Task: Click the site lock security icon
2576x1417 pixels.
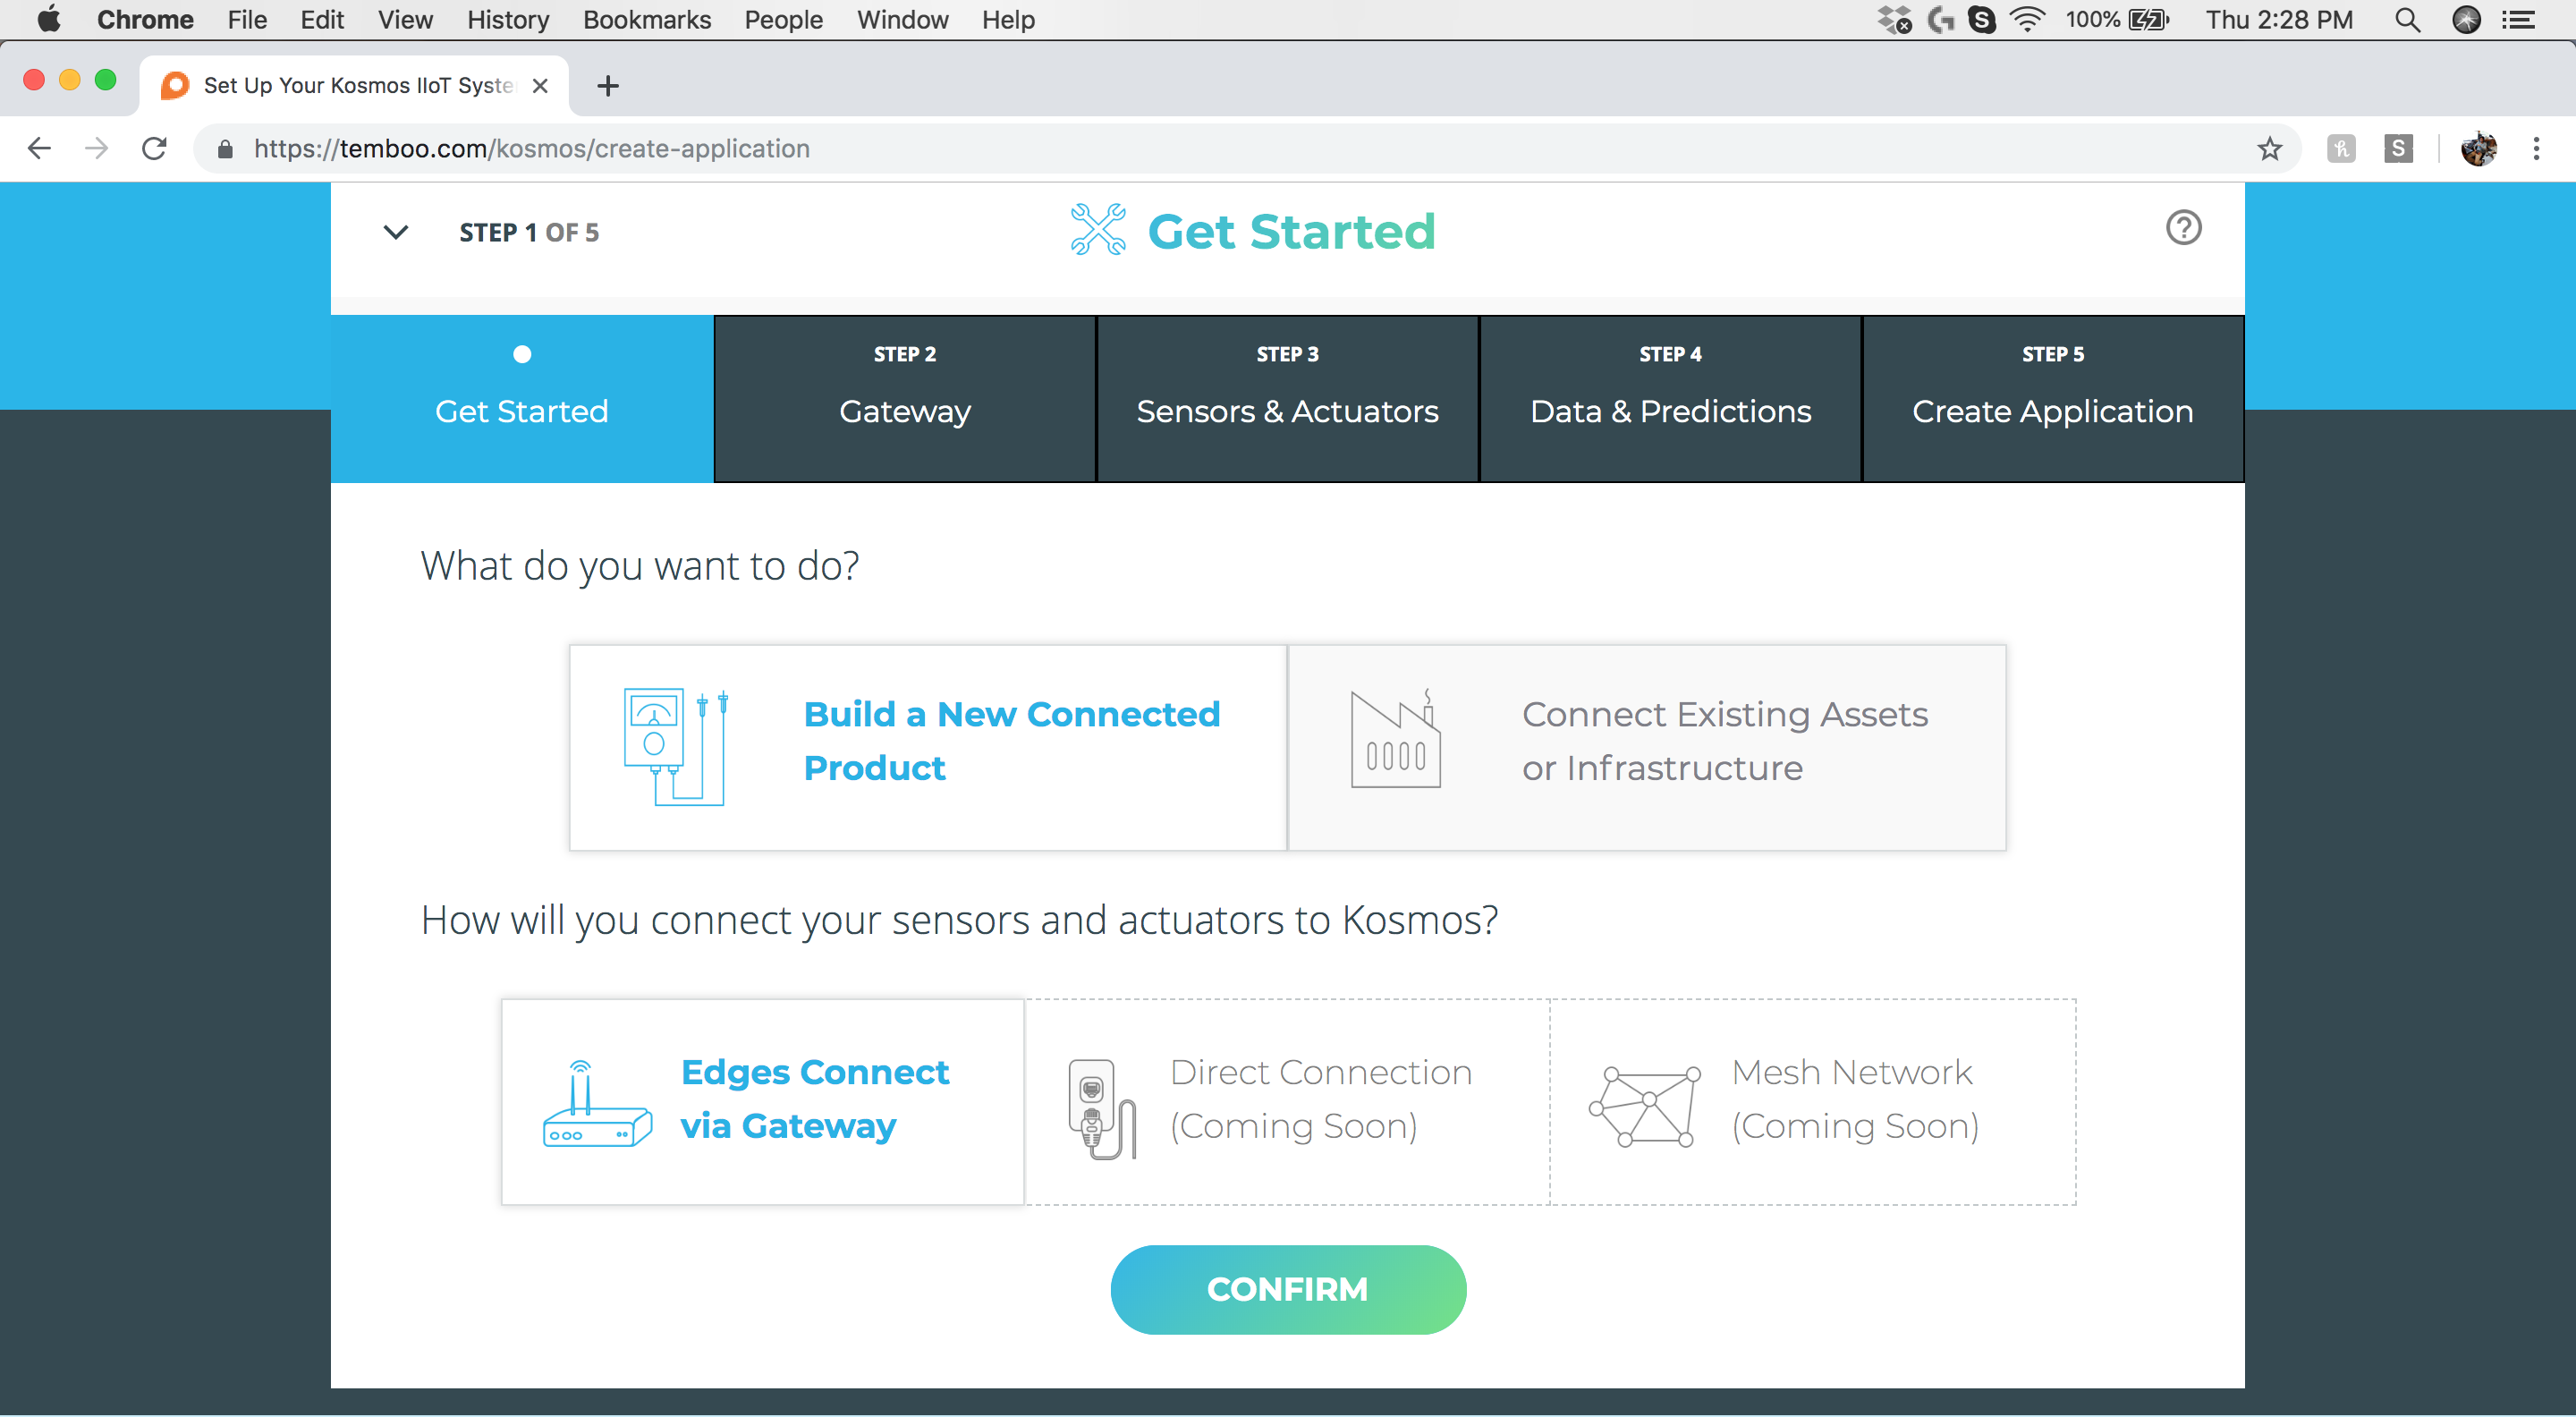Action: point(225,149)
